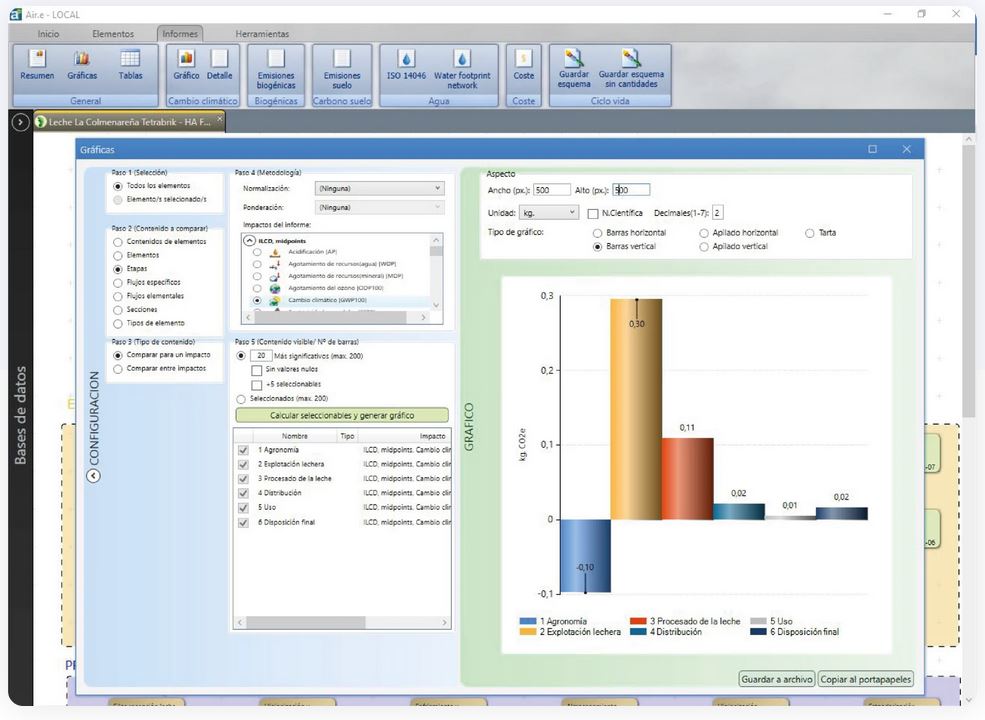Uncheck the 6 Disposición final row checkbox
This screenshot has width=985, height=720.
point(243,523)
